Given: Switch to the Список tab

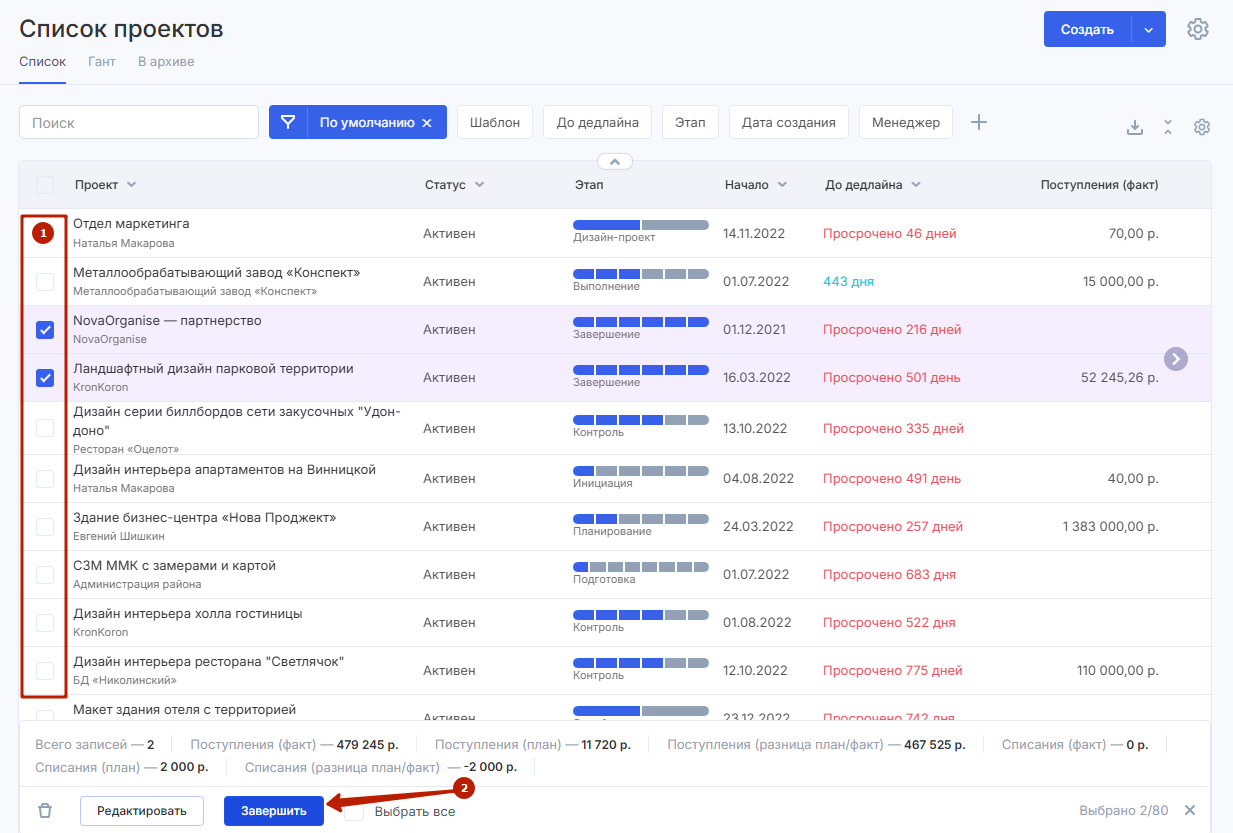Looking at the screenshot, I should point(42,62).
